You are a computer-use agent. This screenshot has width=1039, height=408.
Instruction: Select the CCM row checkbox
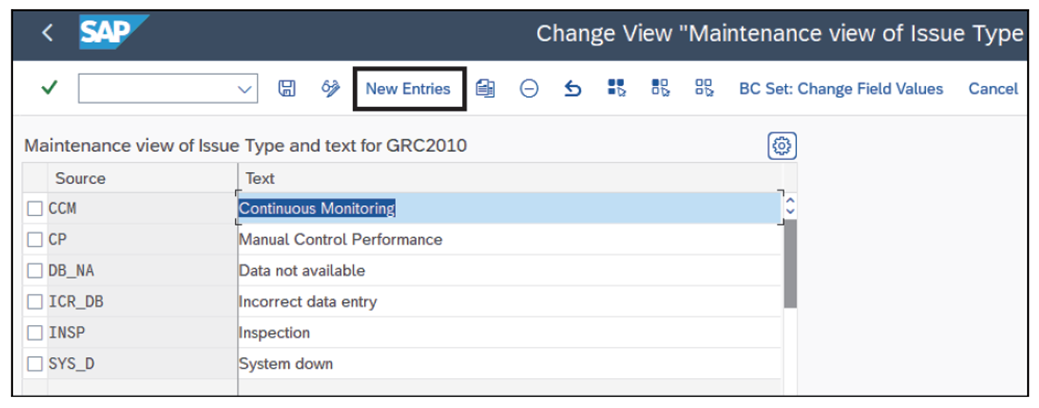[35, 209]
